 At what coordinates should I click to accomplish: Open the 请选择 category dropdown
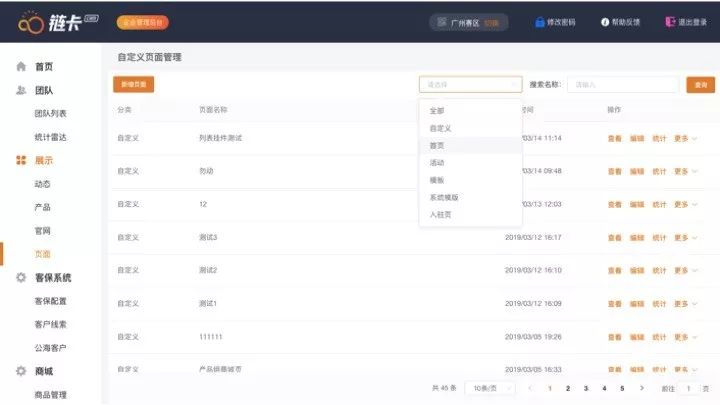470,85
